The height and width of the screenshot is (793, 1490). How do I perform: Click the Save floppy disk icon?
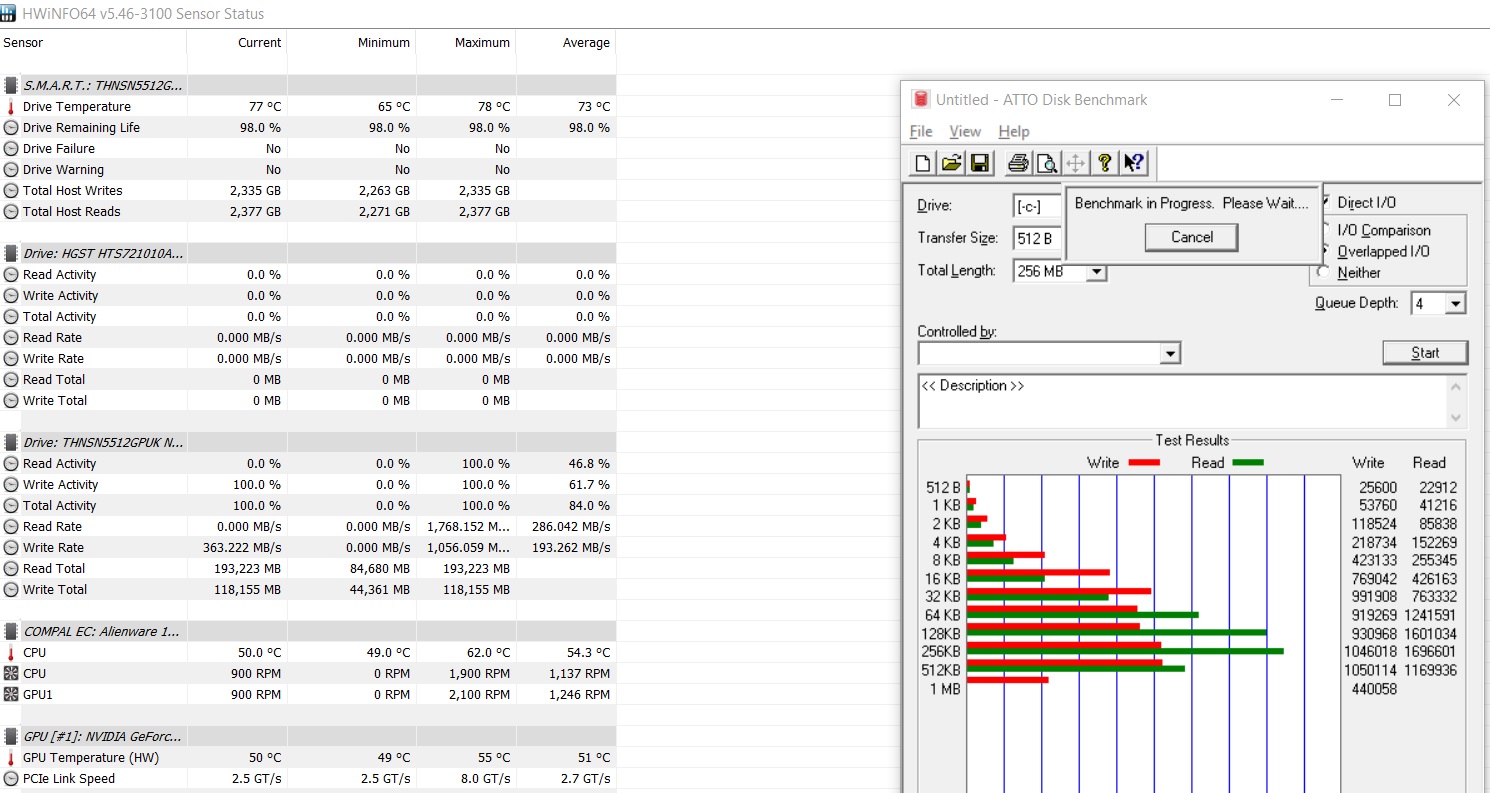(x=979, y=163)
